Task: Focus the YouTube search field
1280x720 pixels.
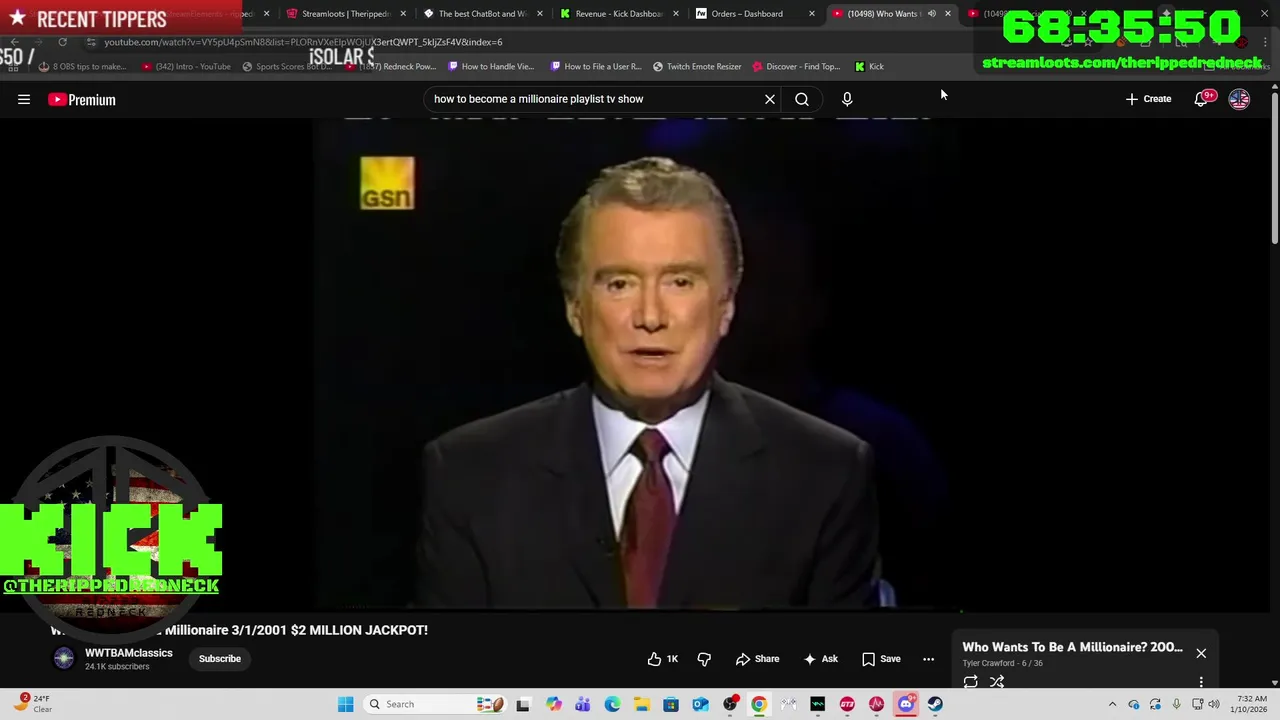Action: click(595, 99)
